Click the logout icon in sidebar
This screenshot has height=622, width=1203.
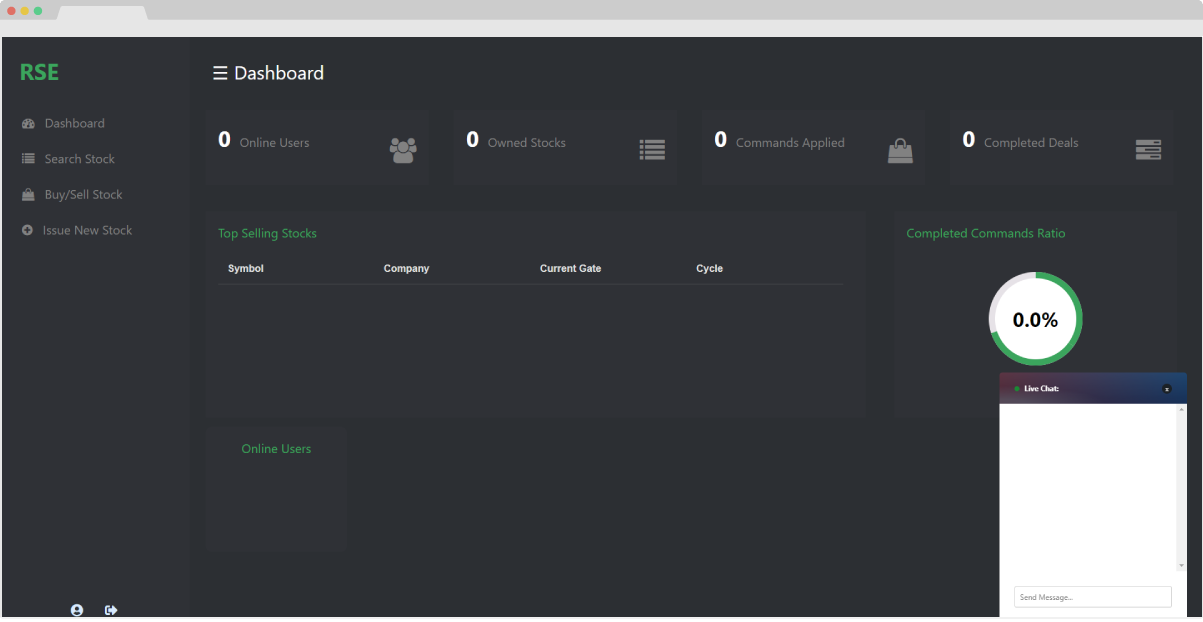pyautogui.click(x=111, y=610)
